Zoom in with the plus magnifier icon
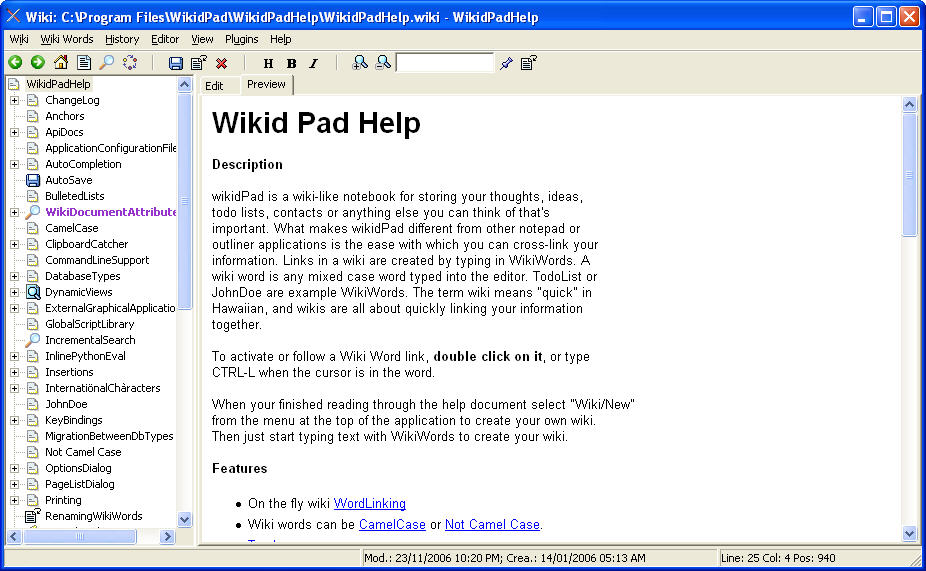 pyautogui.click(x=360, y=63)
